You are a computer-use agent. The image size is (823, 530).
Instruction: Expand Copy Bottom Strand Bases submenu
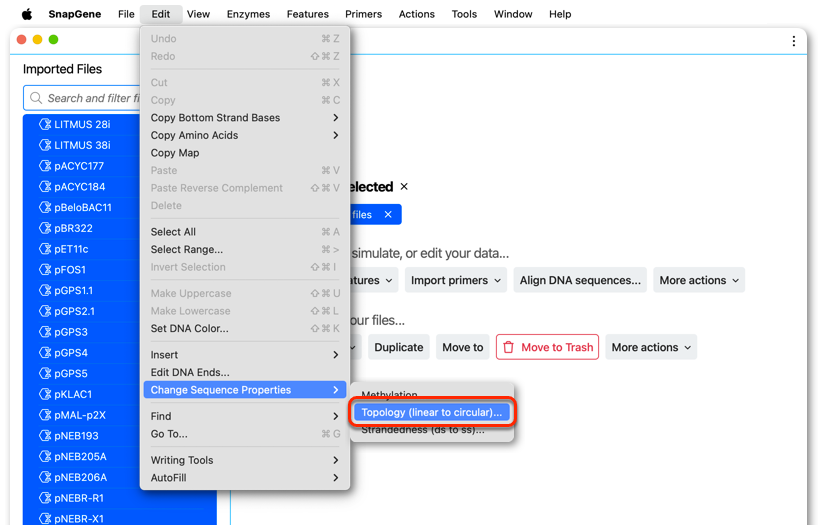(x=245, y=118)
